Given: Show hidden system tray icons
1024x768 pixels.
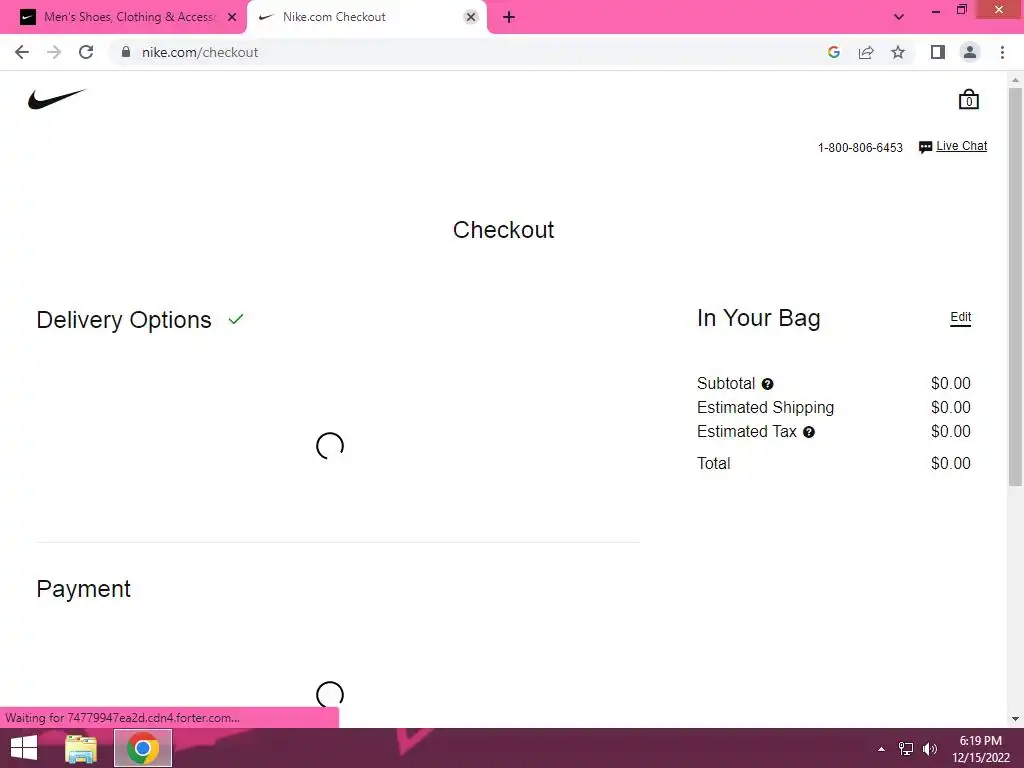Looking at the screenshot, I should [x=882, y=748].
